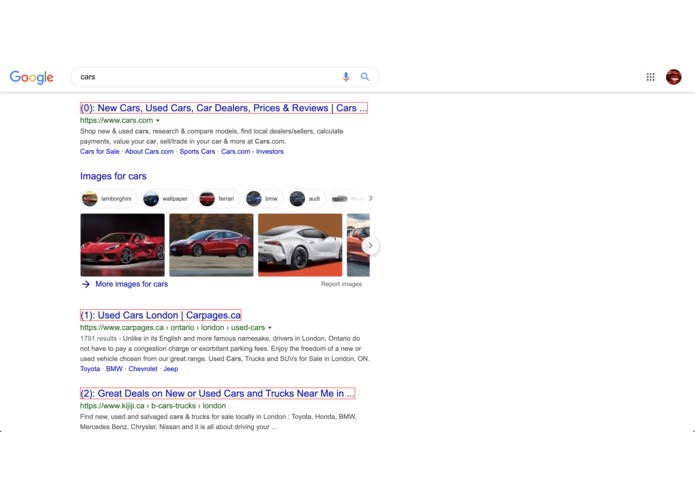695x494 pixels.
Task: Open the white Supra image thumbnail
Action: pos(300,245)
